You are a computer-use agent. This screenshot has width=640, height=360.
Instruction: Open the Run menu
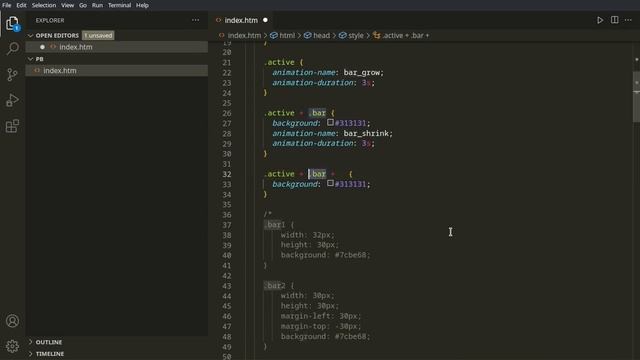click(x=97, y=5)
